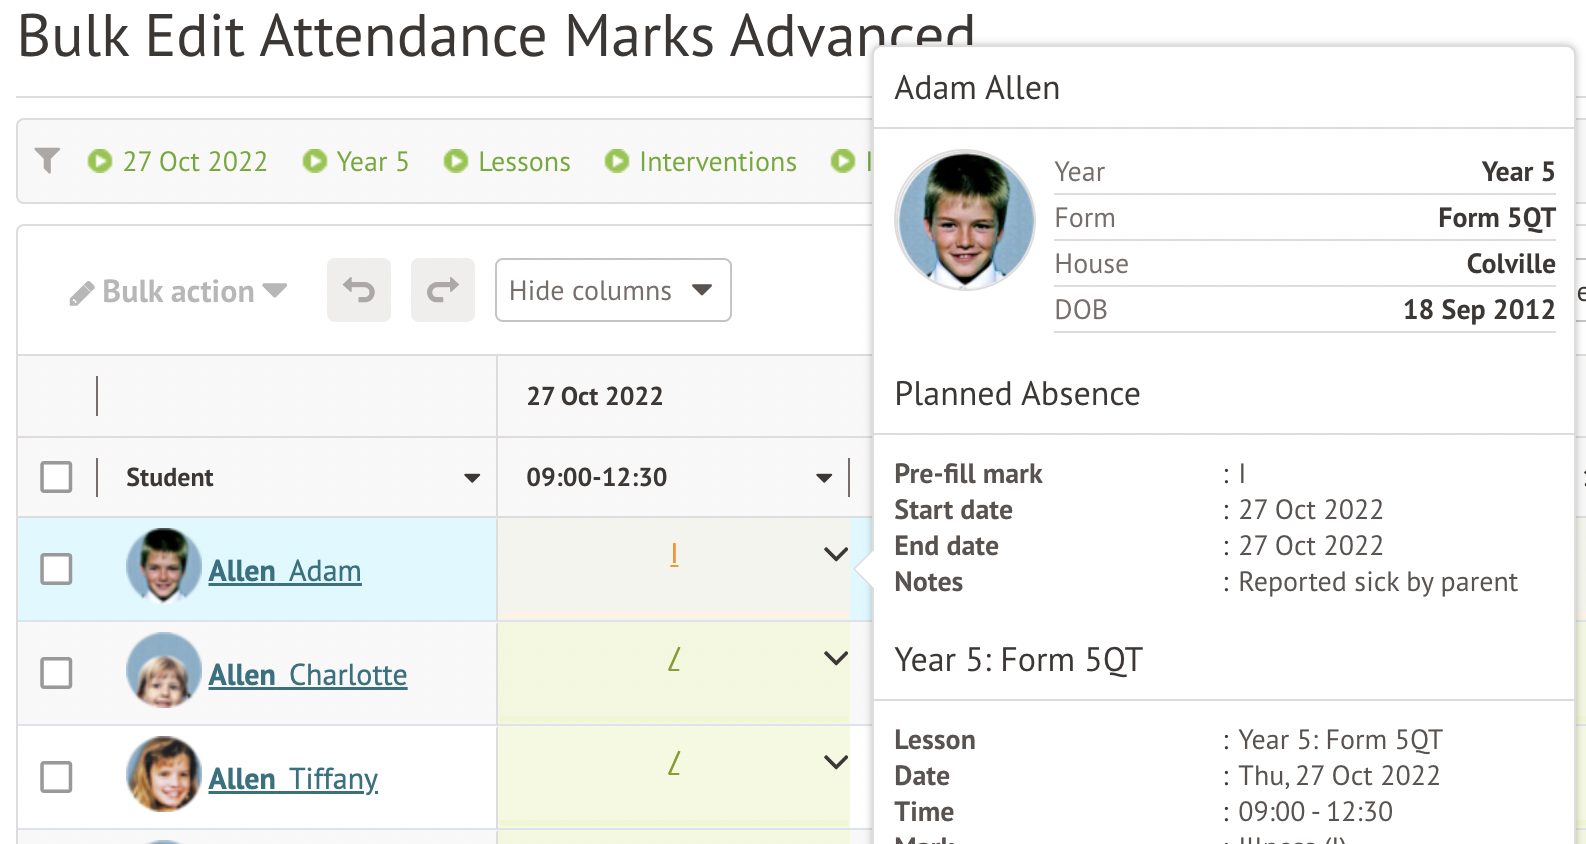Click the green icon beside 27 Oct 2022
This screenshot has width=1586, height=844.
click(x=100, y=161)
